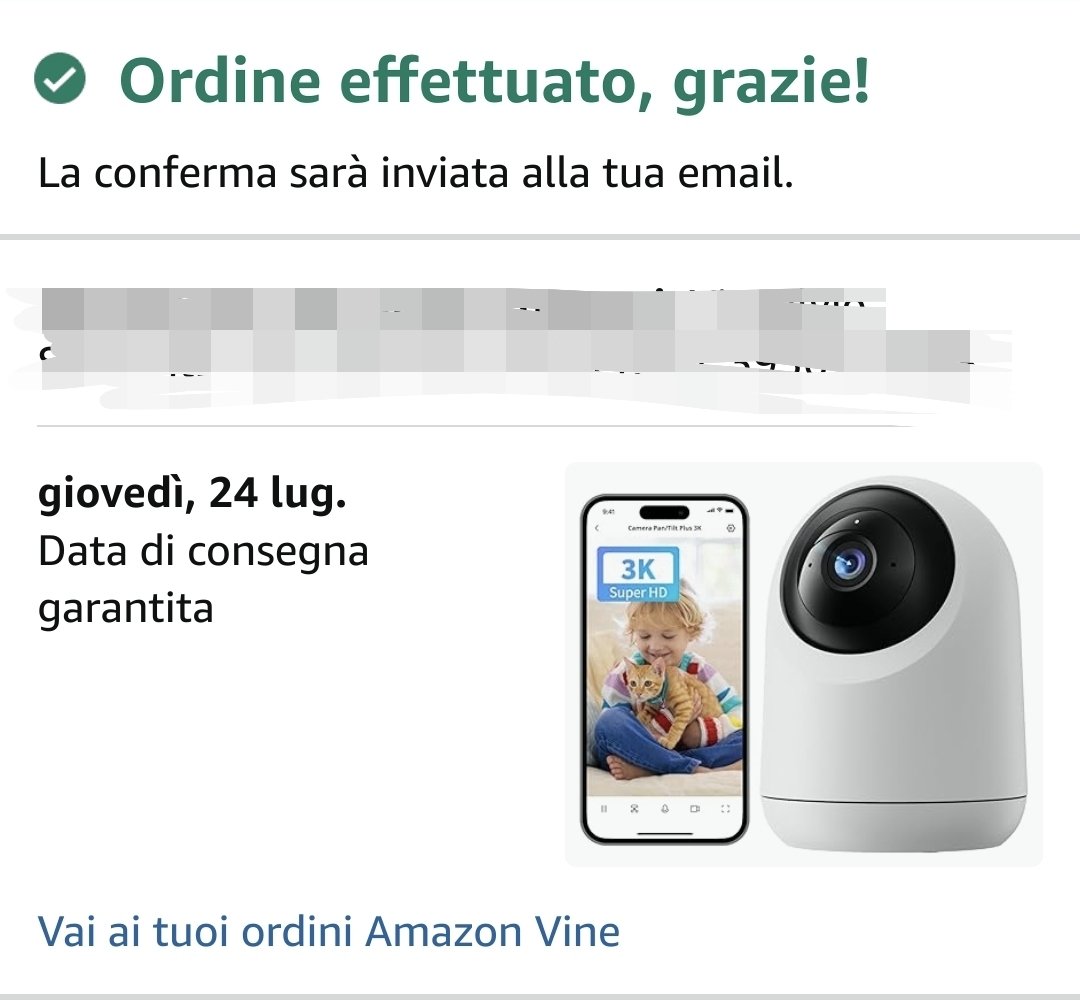The width and height of the screenshot is (1080, 1004).
Task: Open Vai ai tuoi ordini Amazon Vine
Action: 329,931
